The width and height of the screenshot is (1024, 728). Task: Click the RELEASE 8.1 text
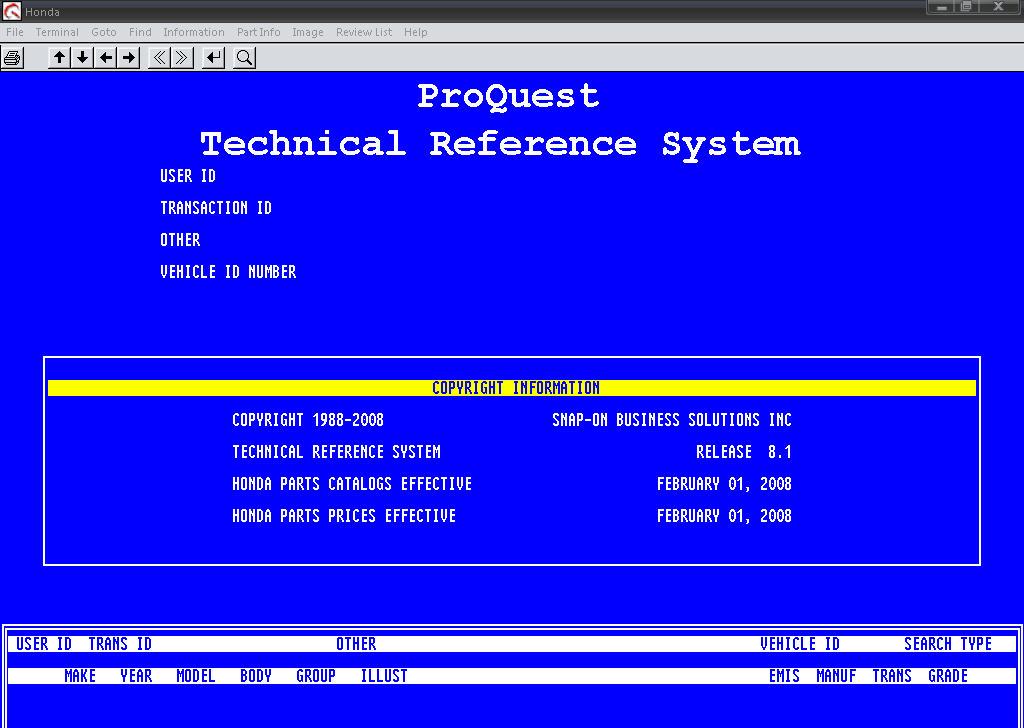point(744,452)
